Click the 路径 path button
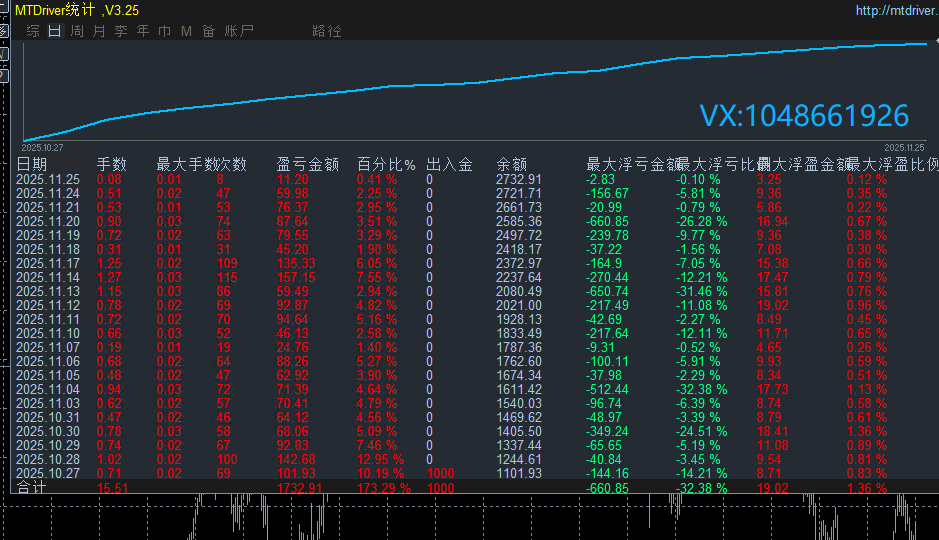 coord(327,31)
